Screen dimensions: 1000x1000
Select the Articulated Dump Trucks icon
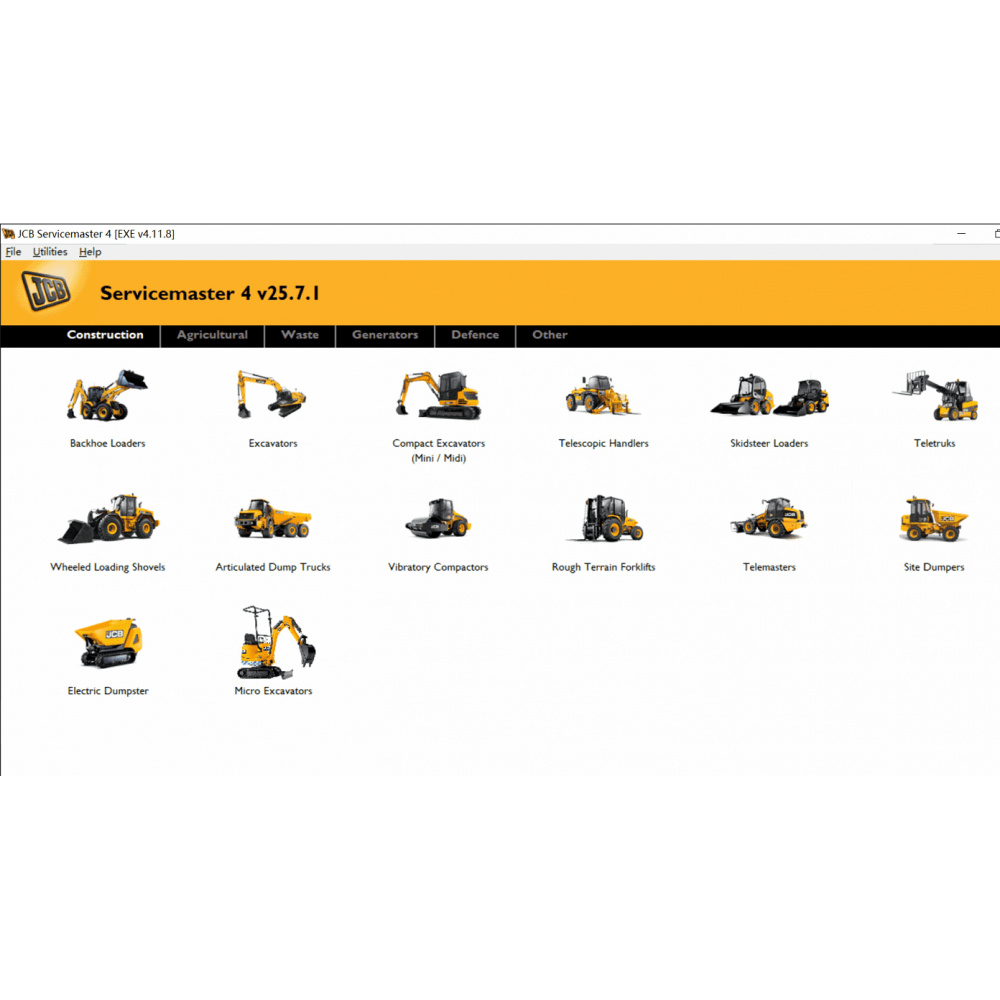273,518
